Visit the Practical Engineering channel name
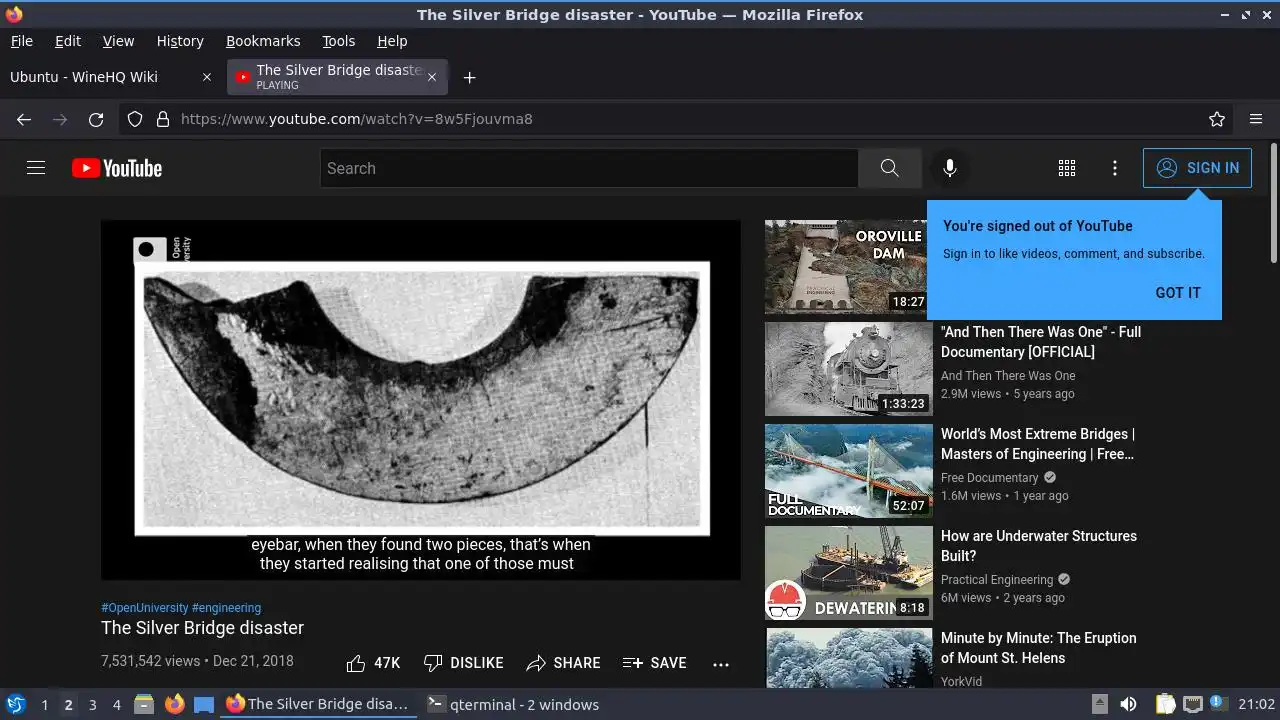 [x=997, y=580]
